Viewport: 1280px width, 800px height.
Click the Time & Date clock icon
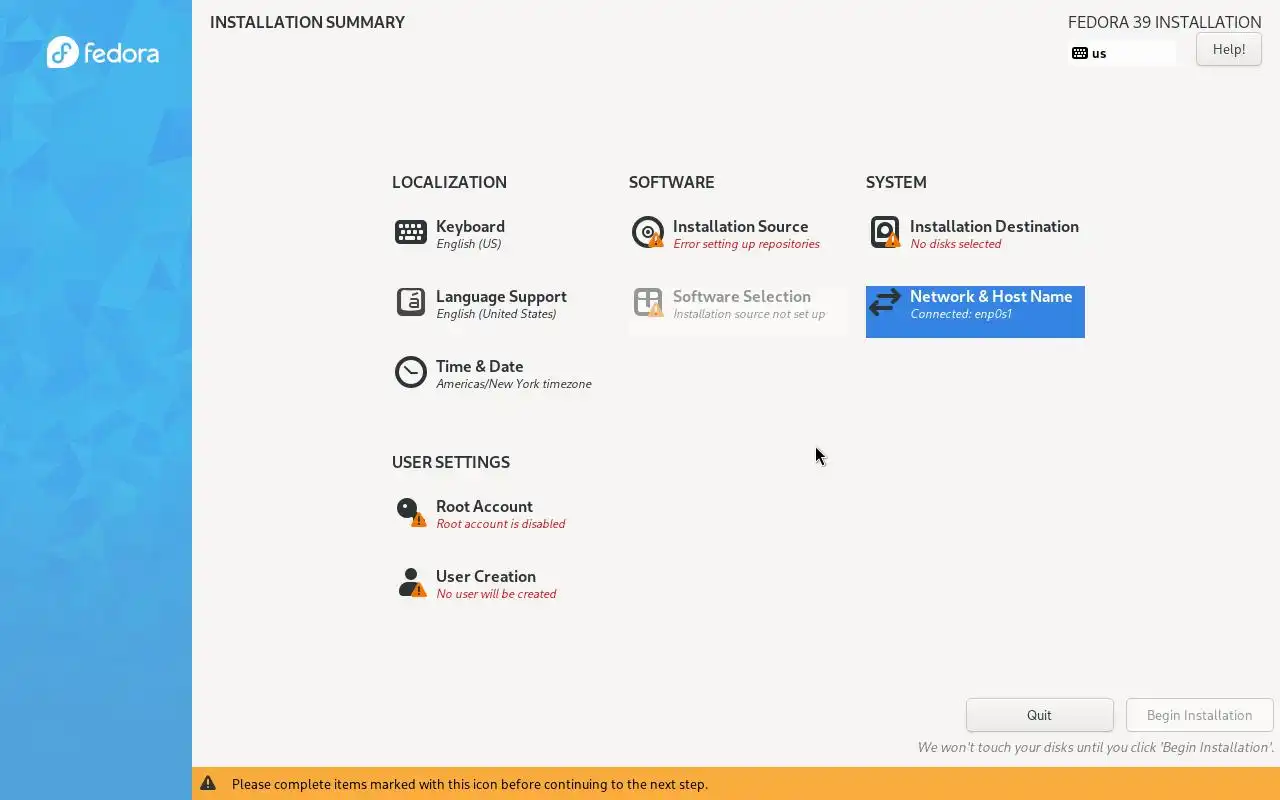(411, 372)
